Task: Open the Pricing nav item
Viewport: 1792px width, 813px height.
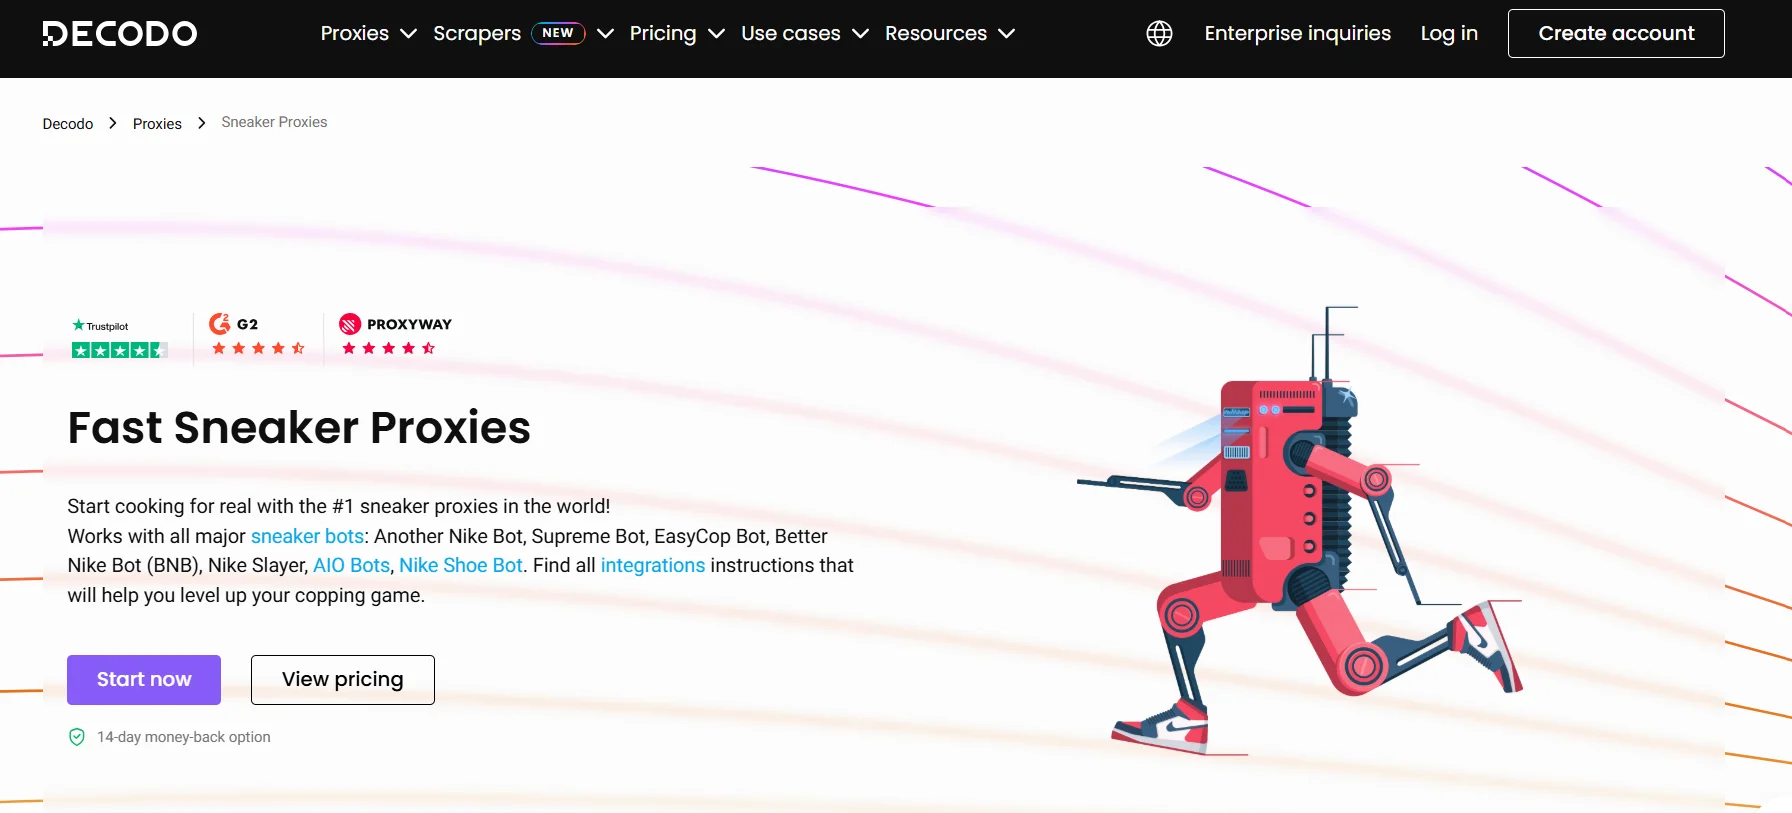Action: pos(663,33)
